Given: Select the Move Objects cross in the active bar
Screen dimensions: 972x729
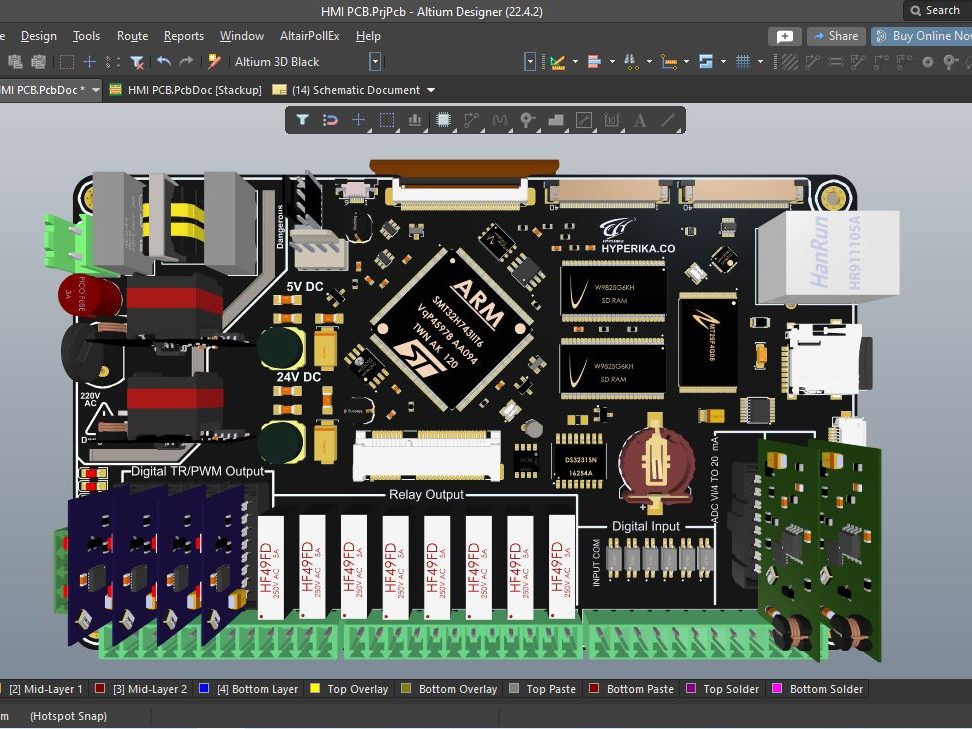Looking at the screenshot, I should tap(358, 120).
